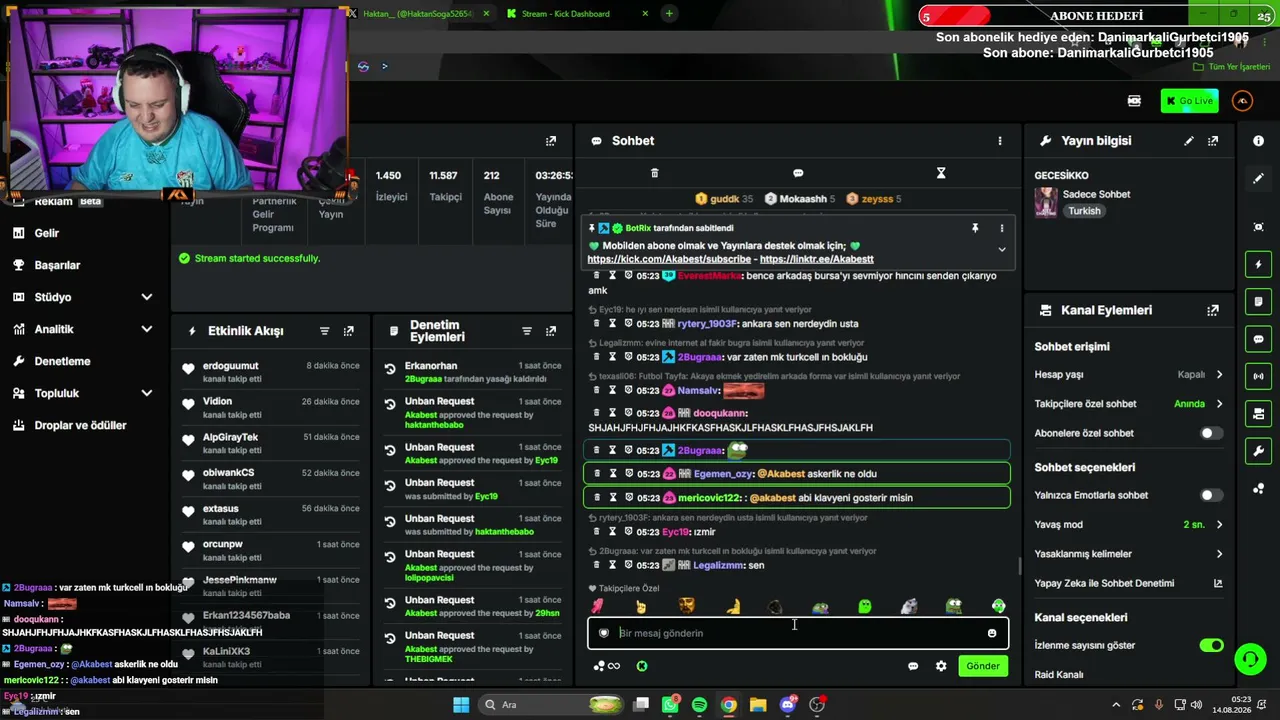Click the speech bubble icon under Sohbet header
Screen dimensions: 1280x720
[798, 173]
